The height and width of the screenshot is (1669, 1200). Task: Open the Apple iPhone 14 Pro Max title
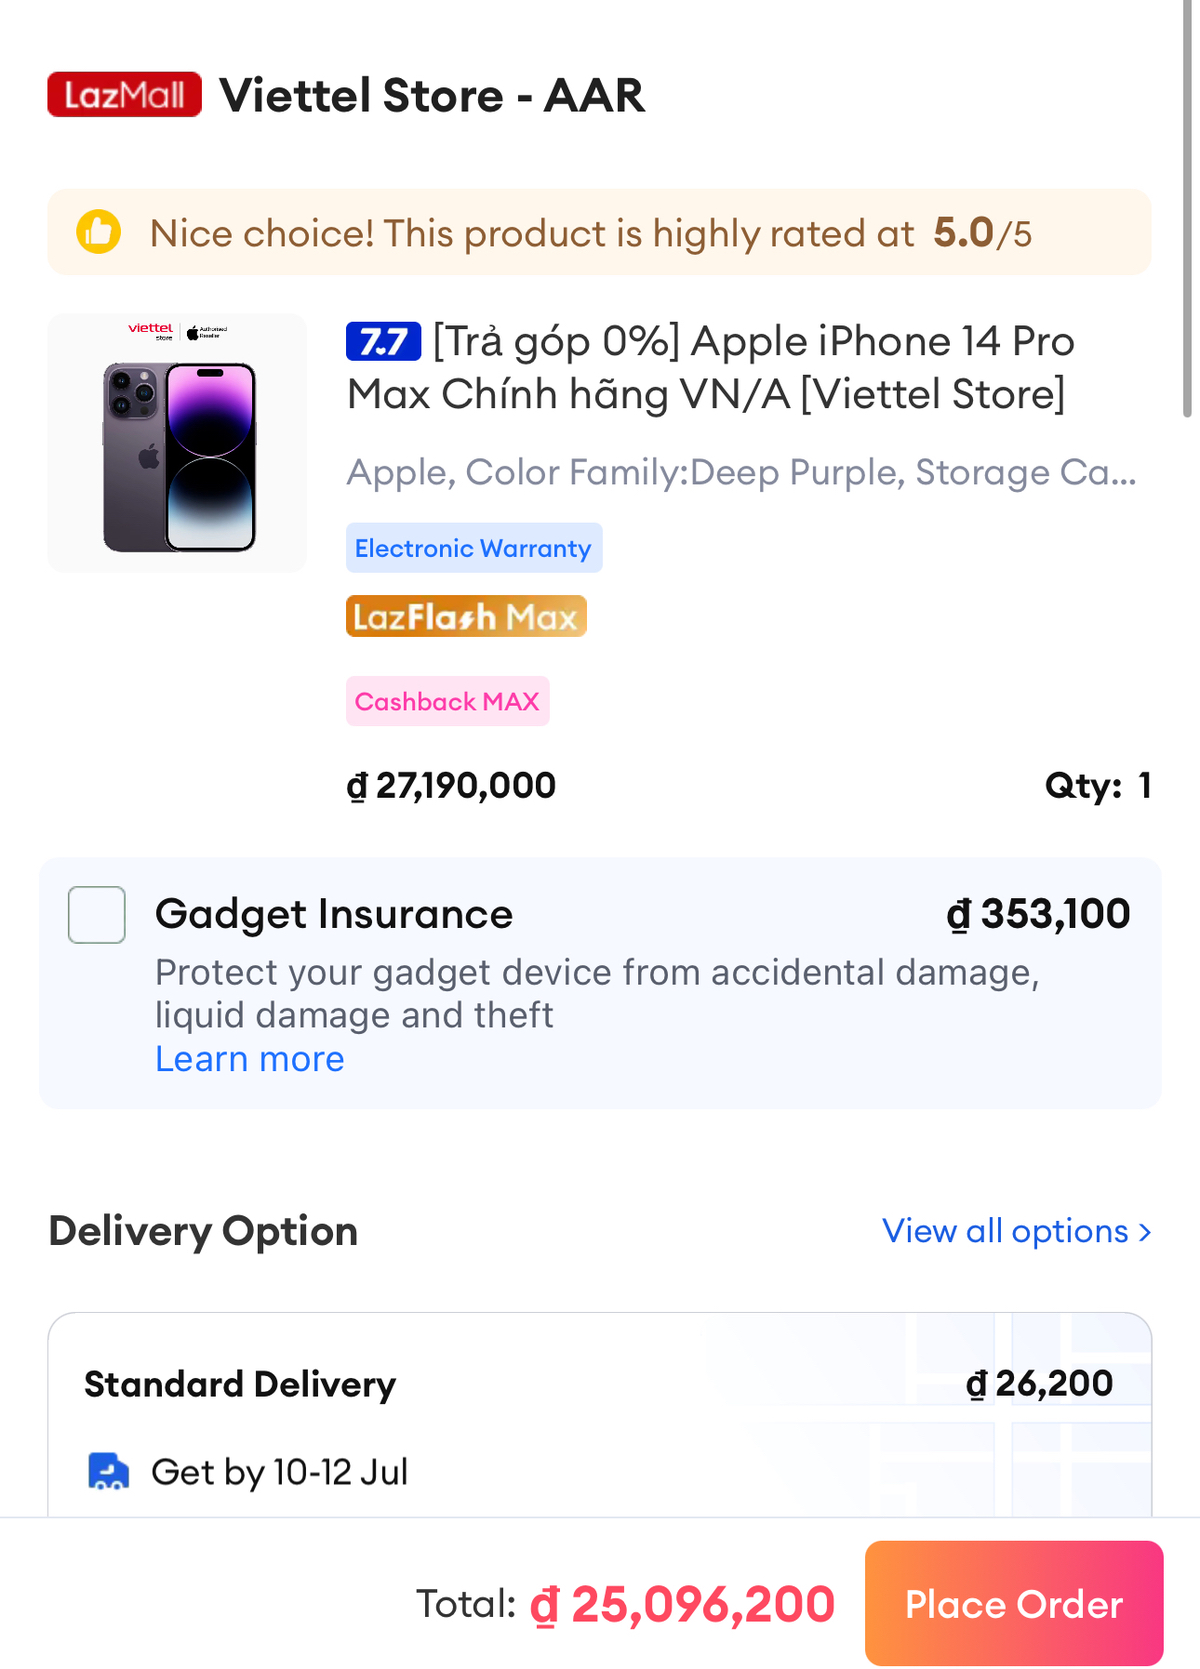(710, 368)
